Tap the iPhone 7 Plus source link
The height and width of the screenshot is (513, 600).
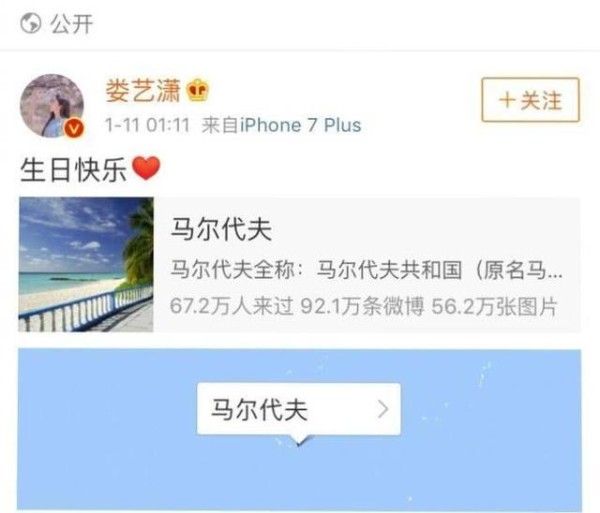(x=300, y=125)
